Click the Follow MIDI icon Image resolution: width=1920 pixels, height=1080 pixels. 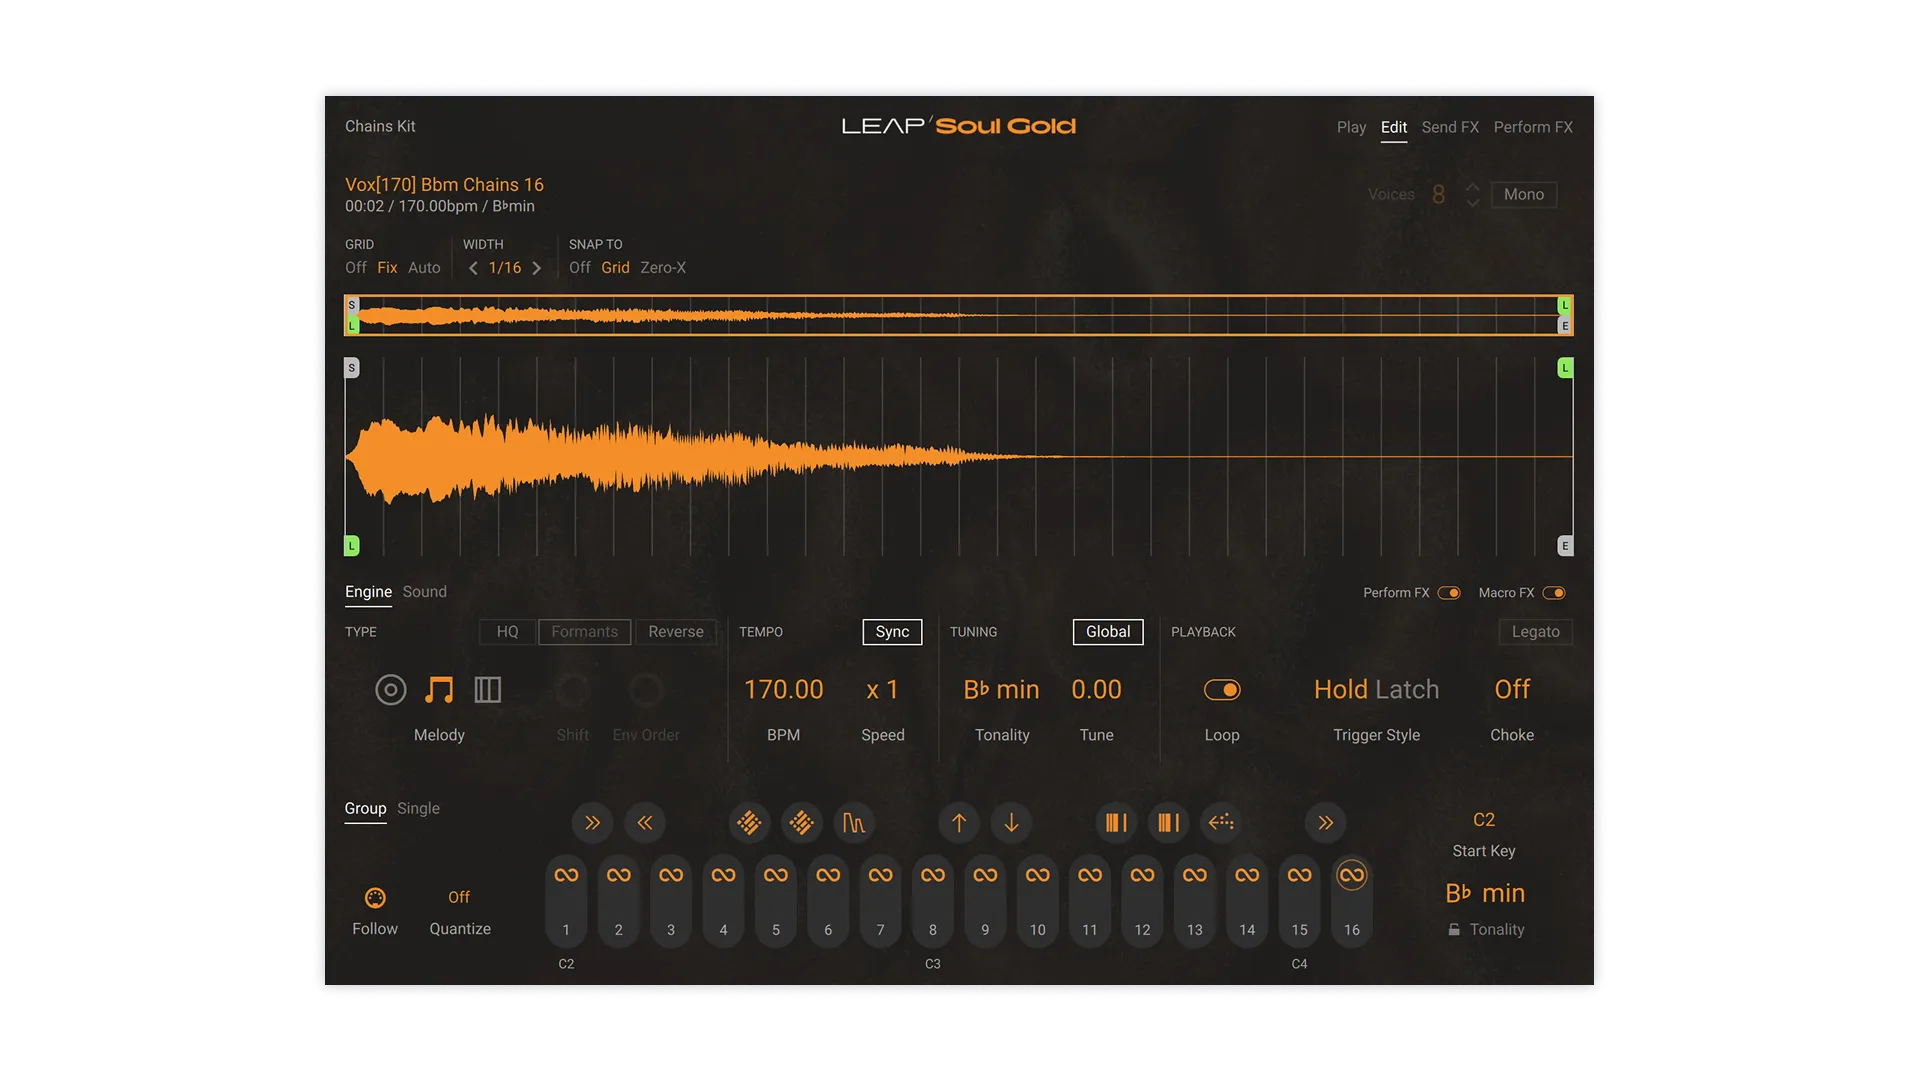375,898
